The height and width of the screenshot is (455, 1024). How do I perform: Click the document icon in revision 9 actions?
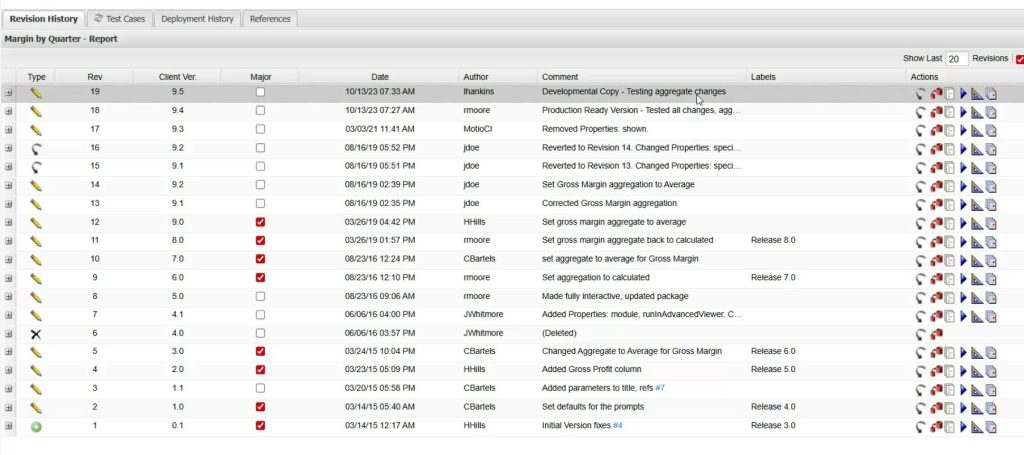tap(950, 279)
